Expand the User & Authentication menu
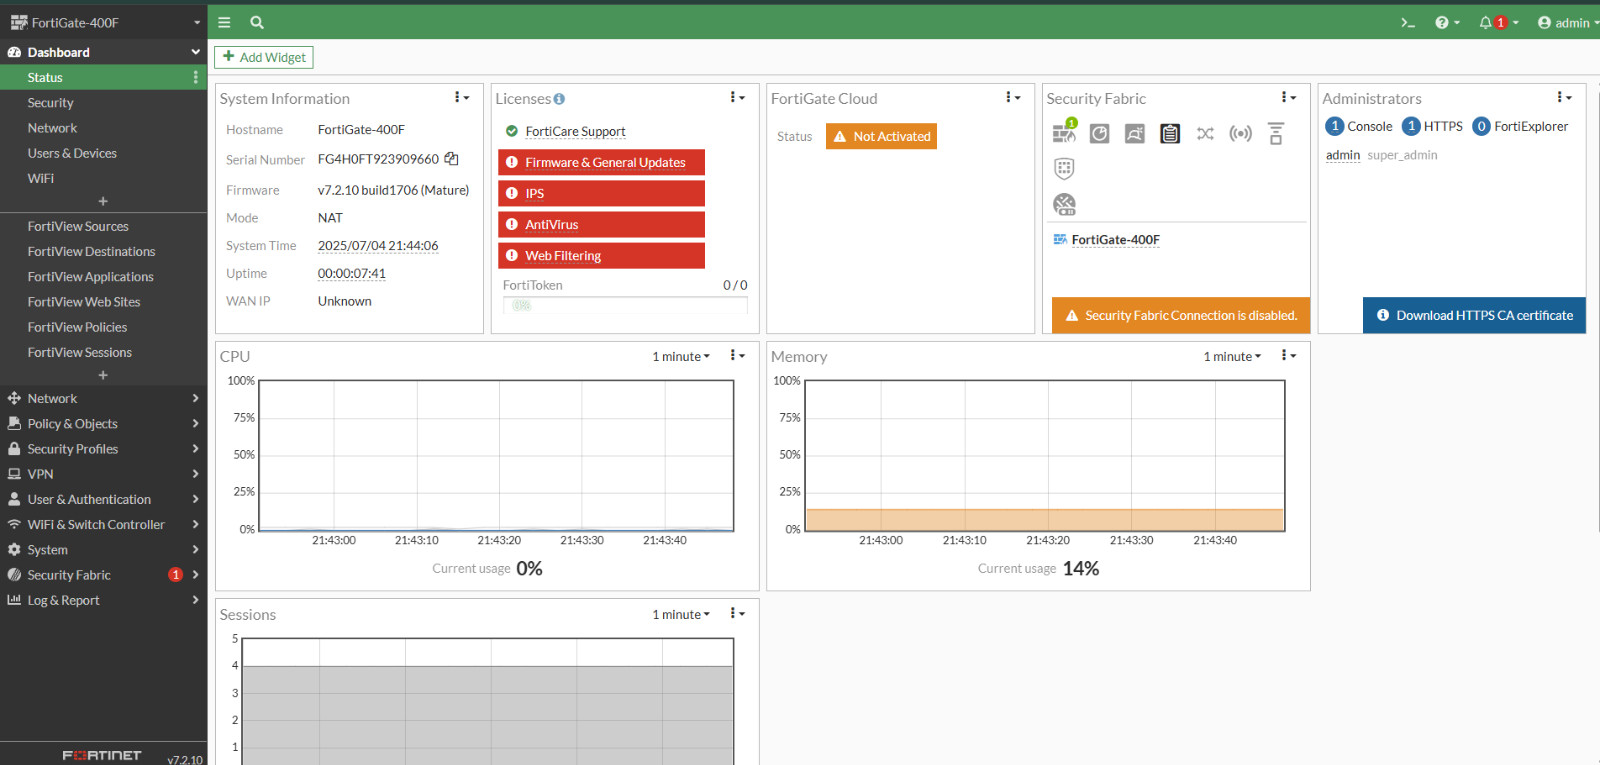1600x765 pixels. [x=104, y=499]
